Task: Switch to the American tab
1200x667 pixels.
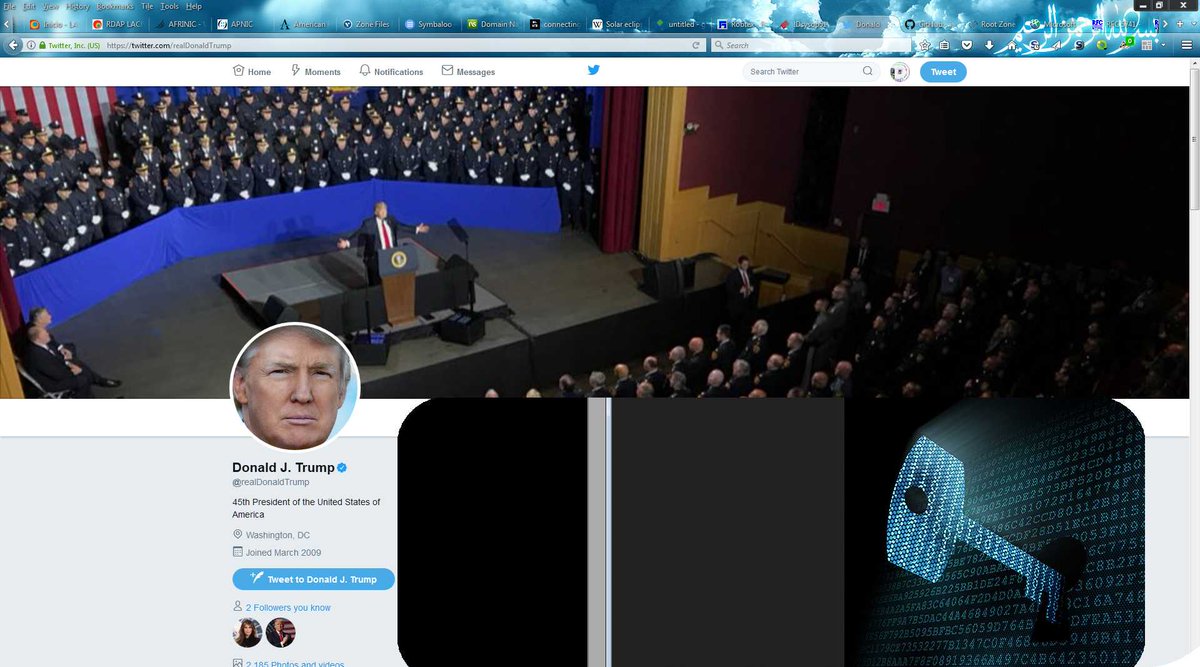Action: pyautogui.click(x=303, y=23)
